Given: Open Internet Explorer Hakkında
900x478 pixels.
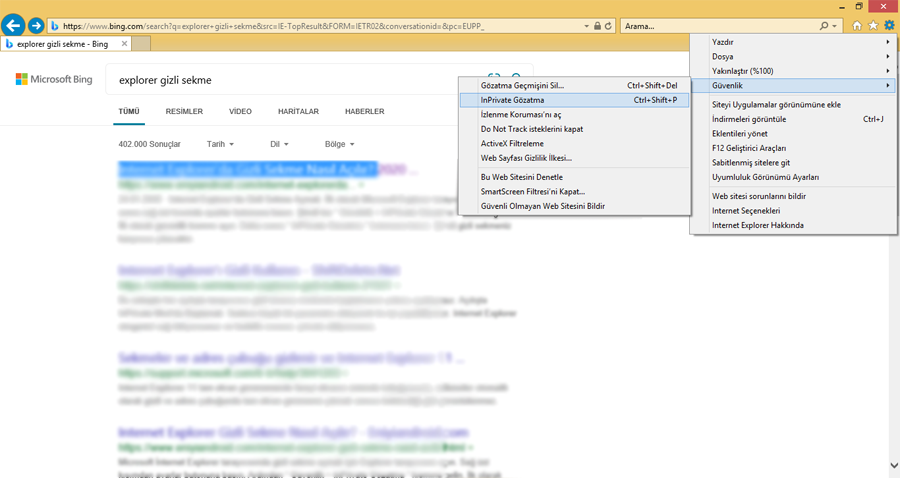Looking at the screenshot, I should click(x=794, y=226).
